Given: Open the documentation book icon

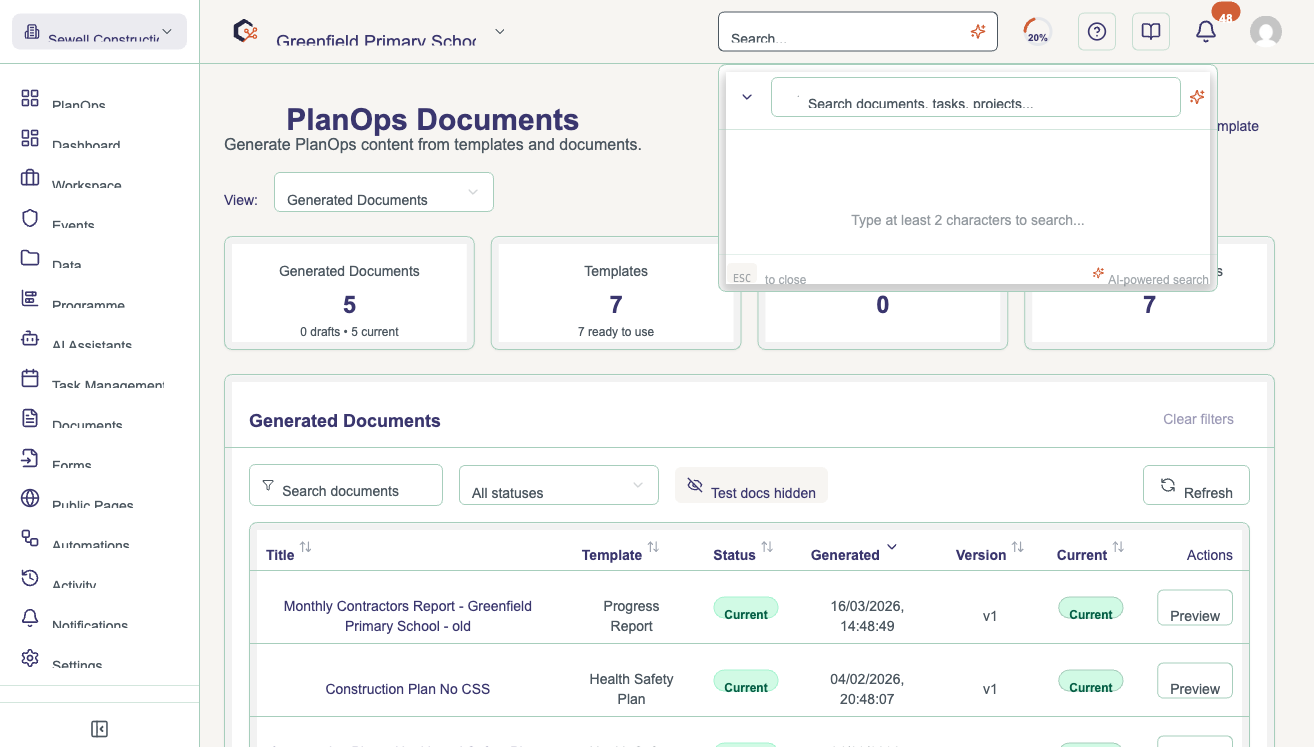Looking at the screenshot, I should [1151, 32].
